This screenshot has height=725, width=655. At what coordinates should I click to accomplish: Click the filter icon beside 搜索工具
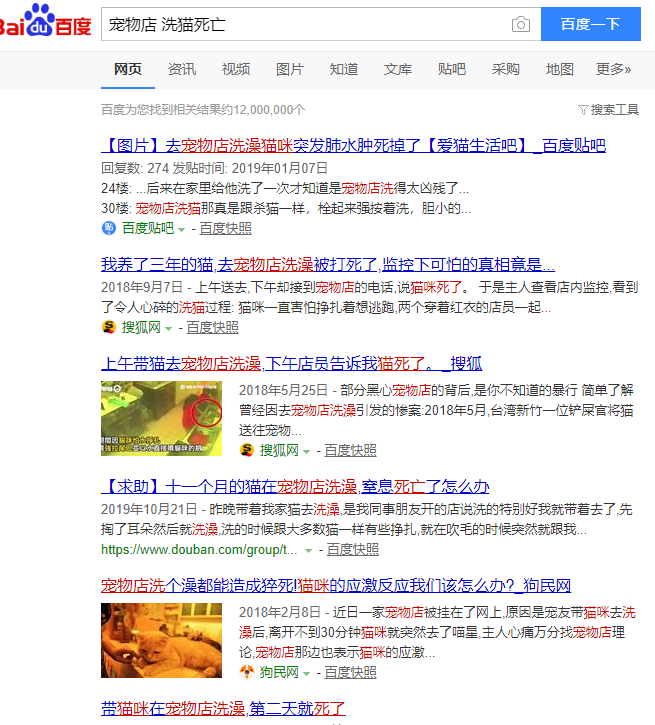583,110
